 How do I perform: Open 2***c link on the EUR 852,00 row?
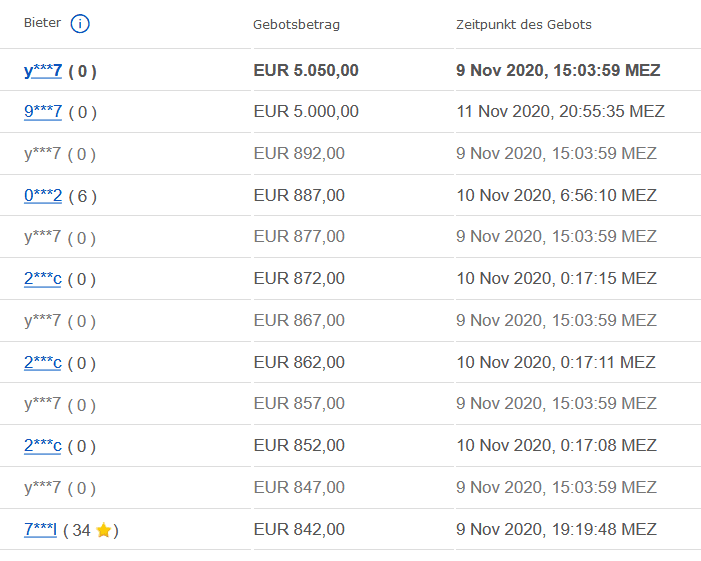tap(43, 446)
